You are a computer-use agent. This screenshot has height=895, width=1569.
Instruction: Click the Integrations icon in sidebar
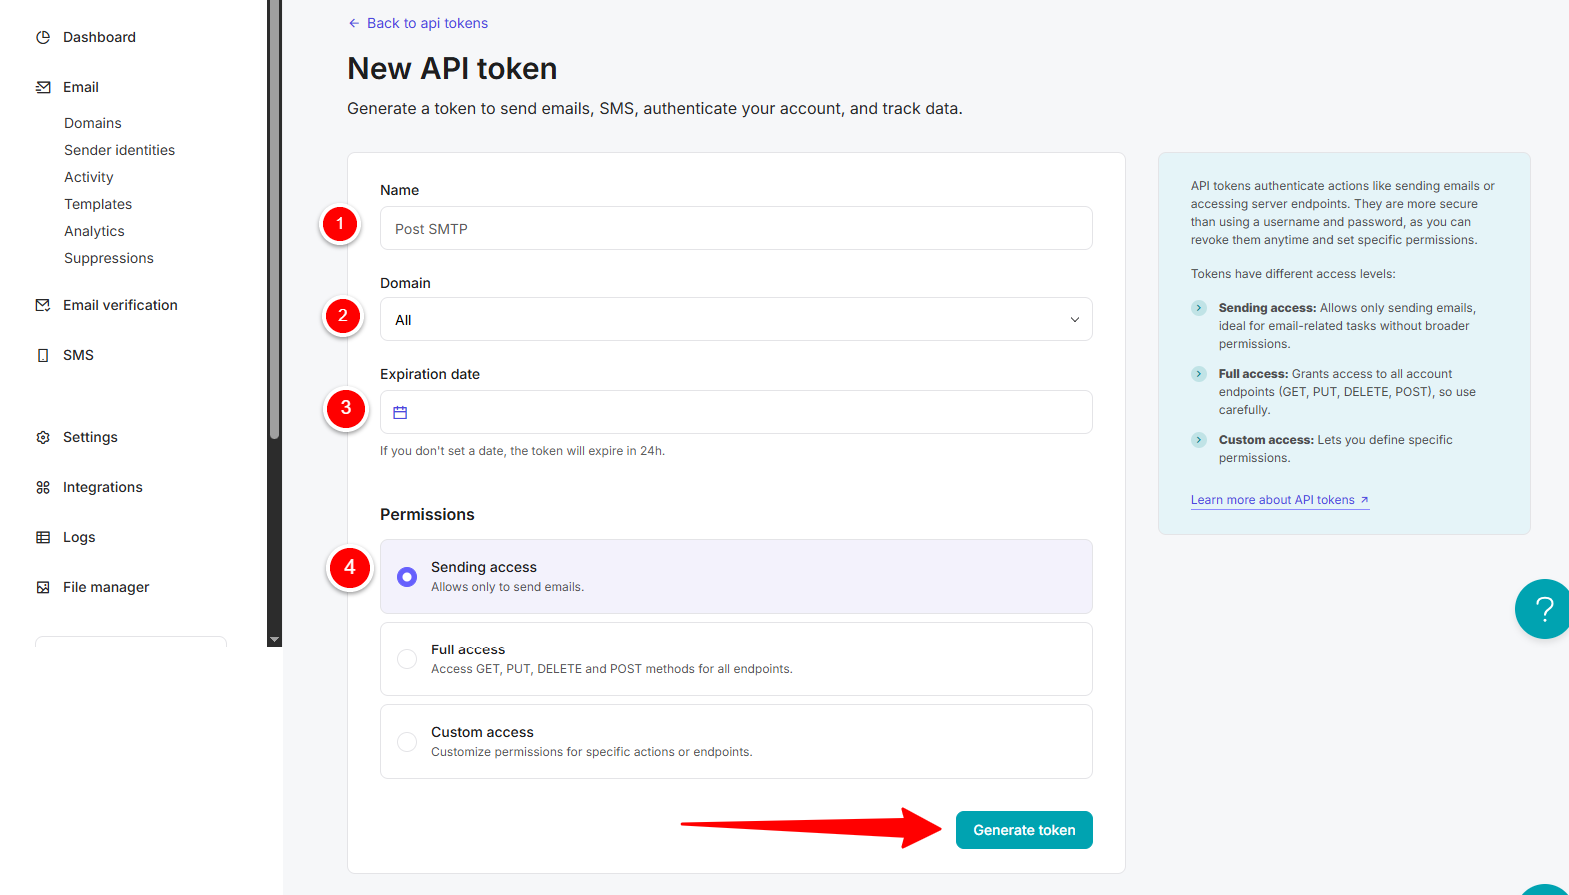(x=43, y=487)
